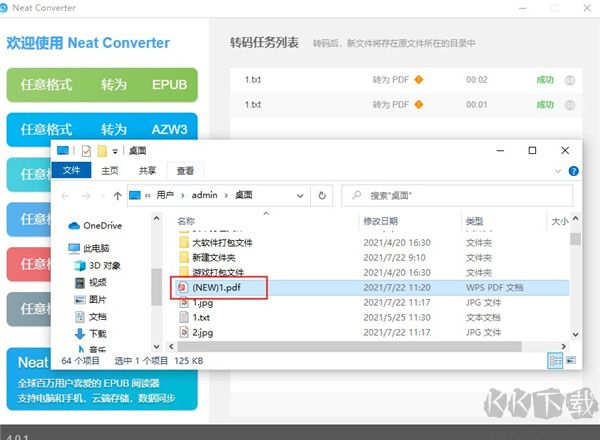Select OneDrive in the navigation pane

[103, 226]
